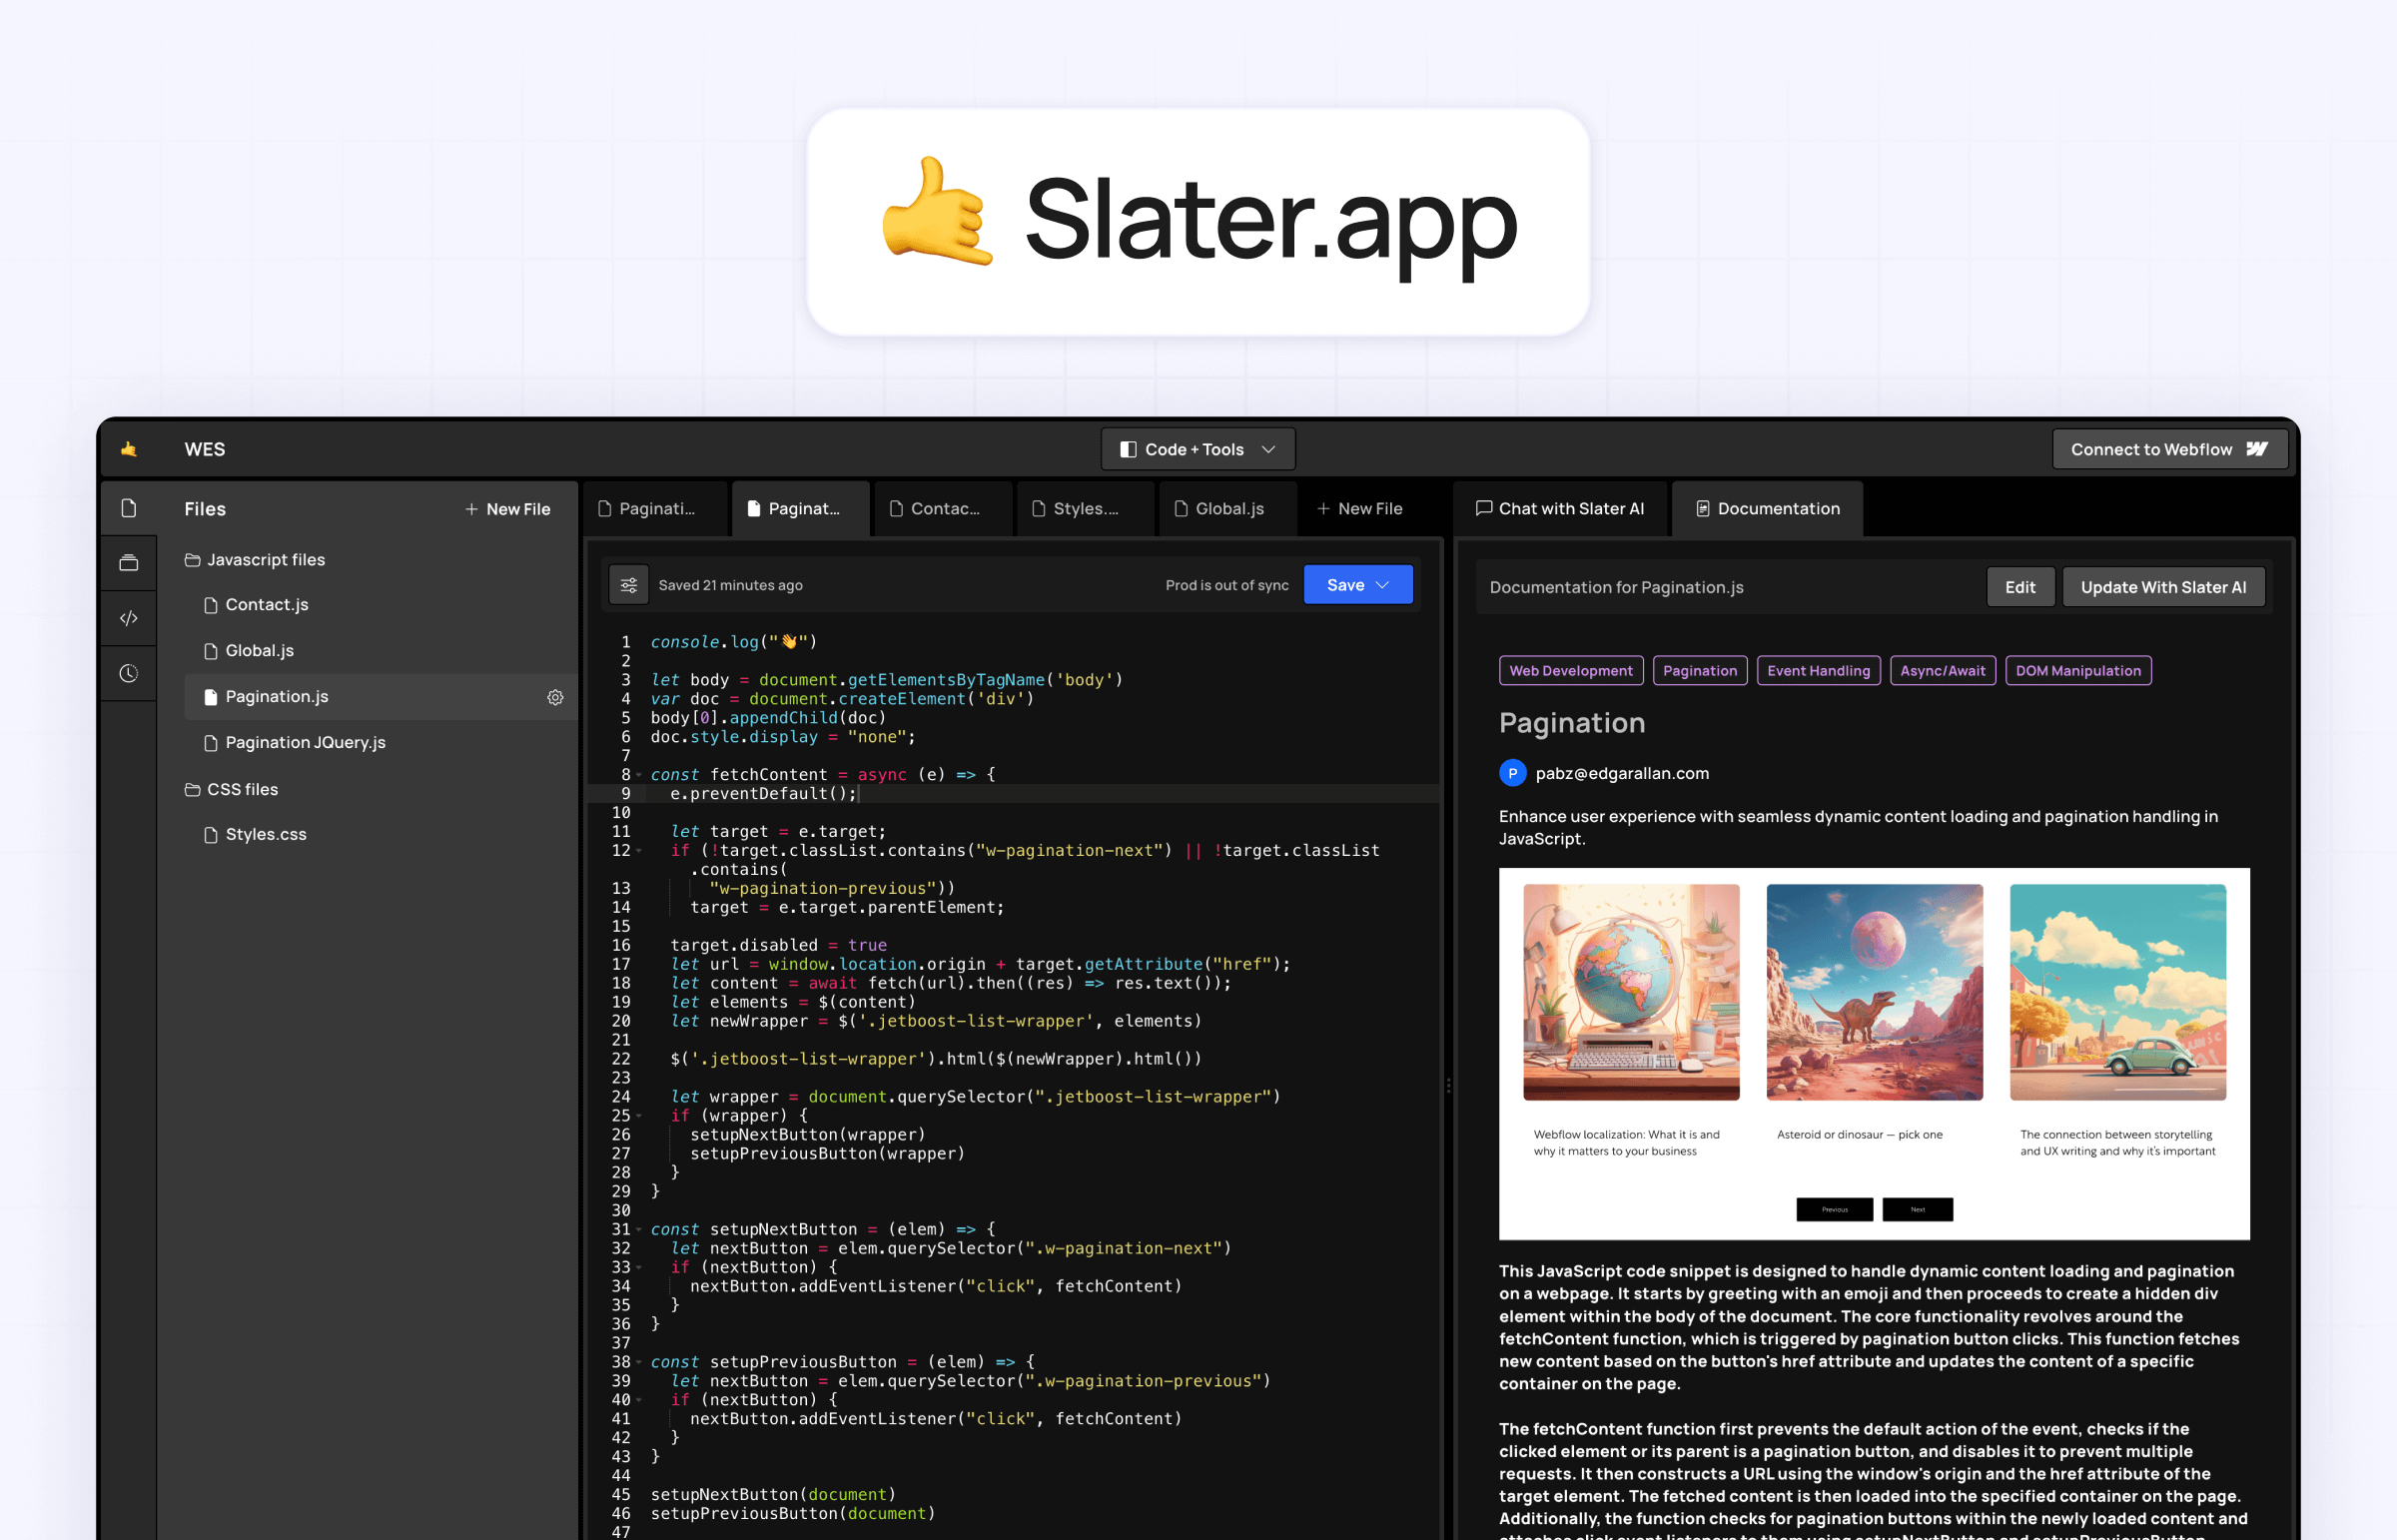Fold the if block at line 12
2397x1540 pixels.
pos(639,851)
